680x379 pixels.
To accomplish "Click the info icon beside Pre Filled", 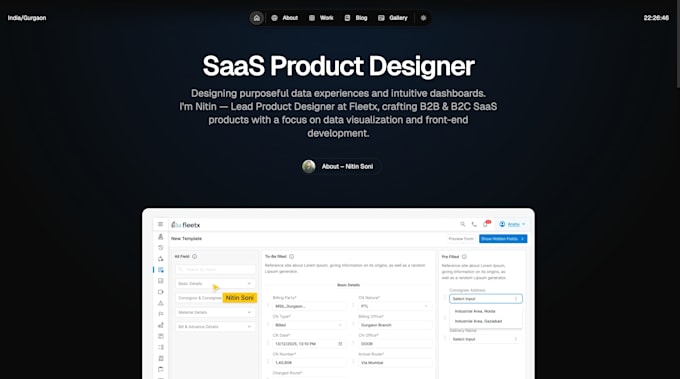I will (464, 257).
